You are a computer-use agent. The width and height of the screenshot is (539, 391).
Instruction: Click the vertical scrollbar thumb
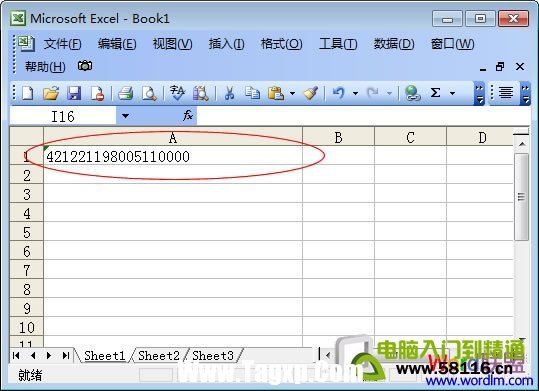click(x=521, y=197)
